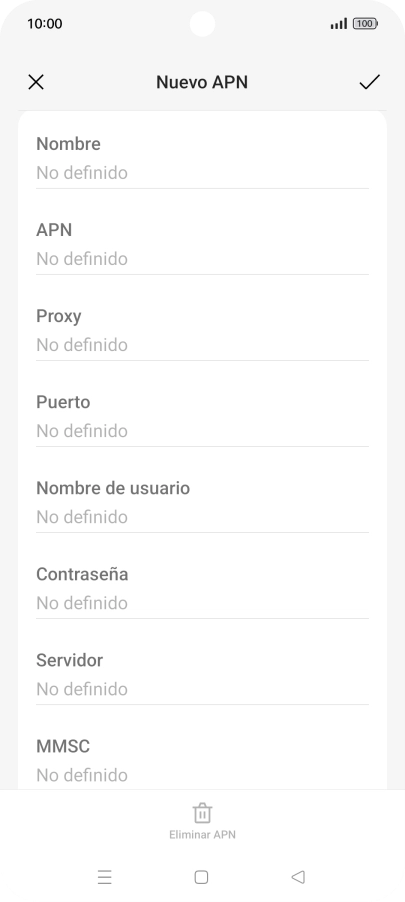Tap the back triangle navigation button
Image resolution: width=405 pixels, height=902 pixels.
[298, 877]
